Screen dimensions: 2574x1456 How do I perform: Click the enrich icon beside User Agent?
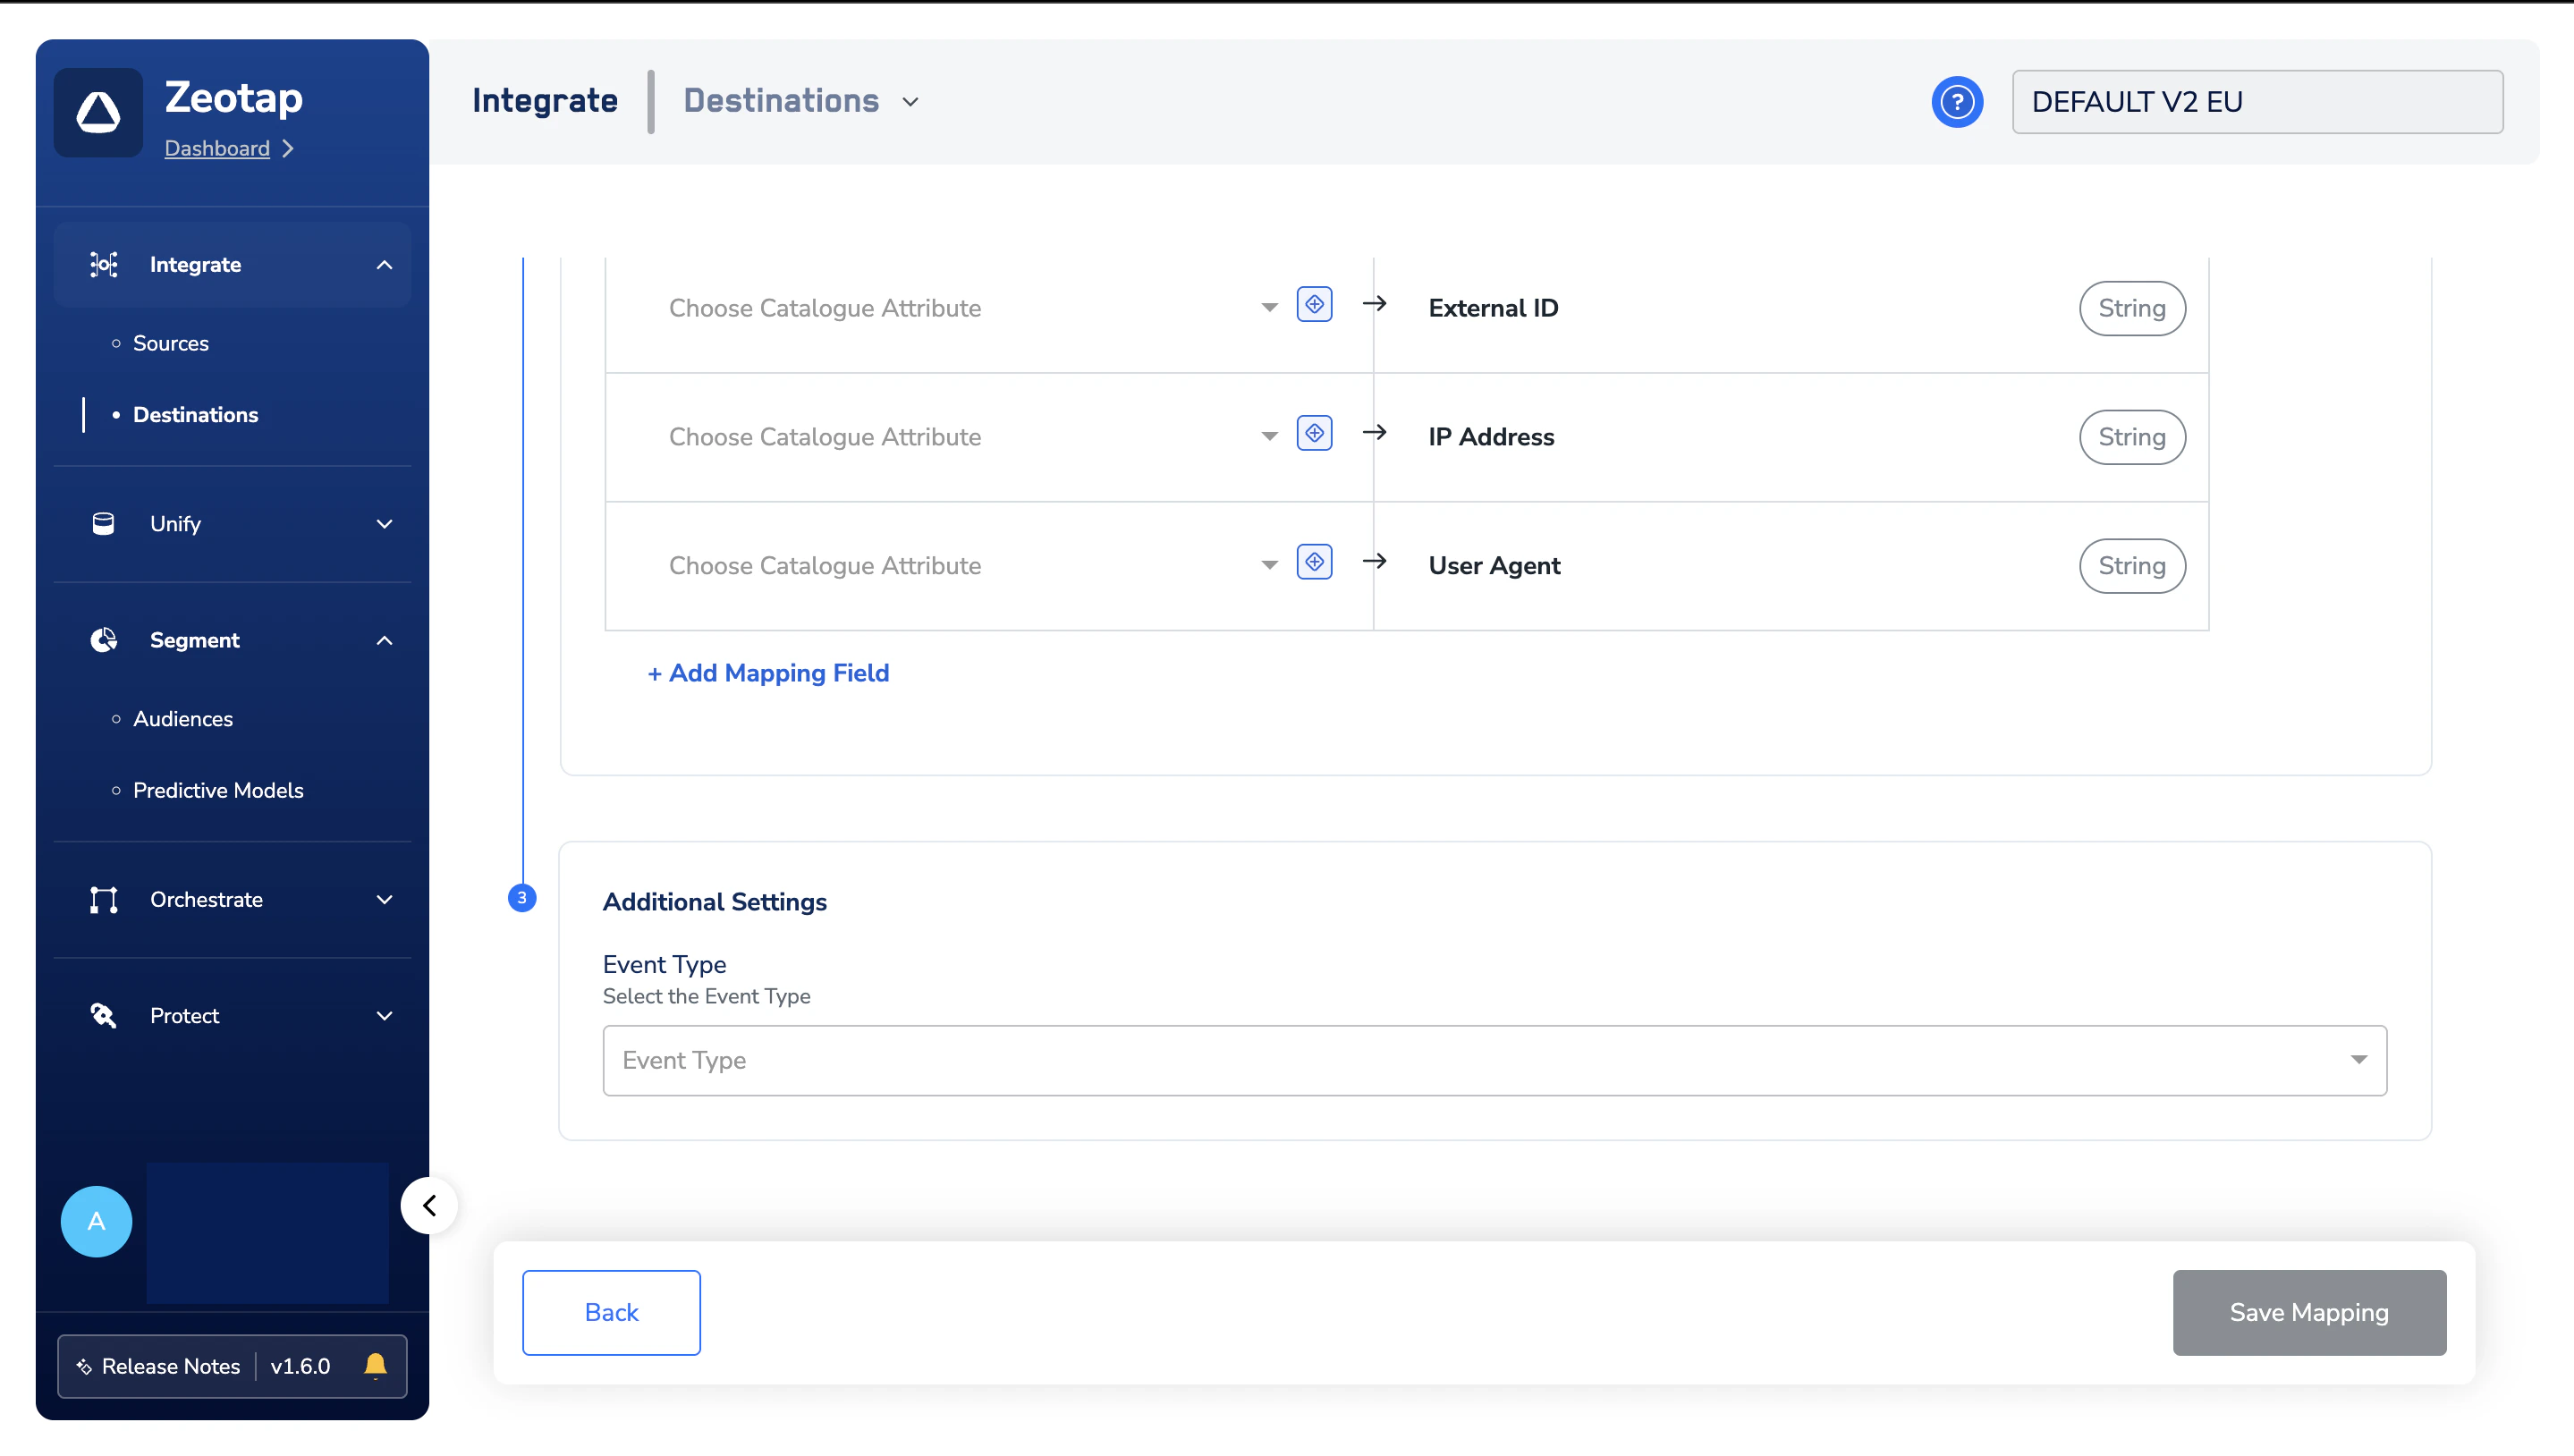(1314, 563)
